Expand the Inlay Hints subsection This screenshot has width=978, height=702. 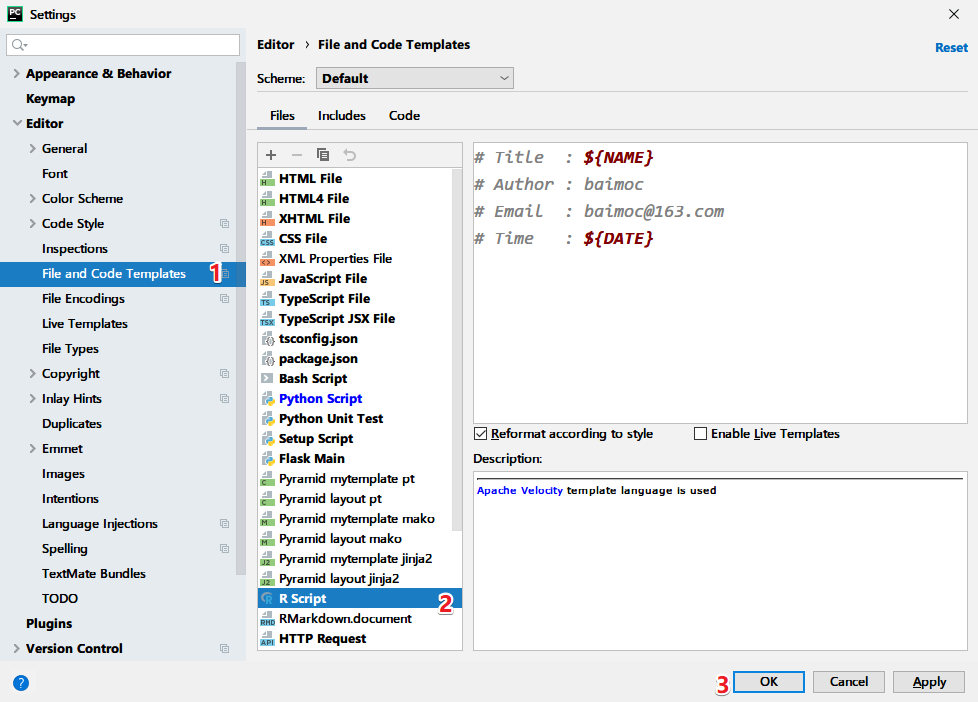tap(32, 398)
